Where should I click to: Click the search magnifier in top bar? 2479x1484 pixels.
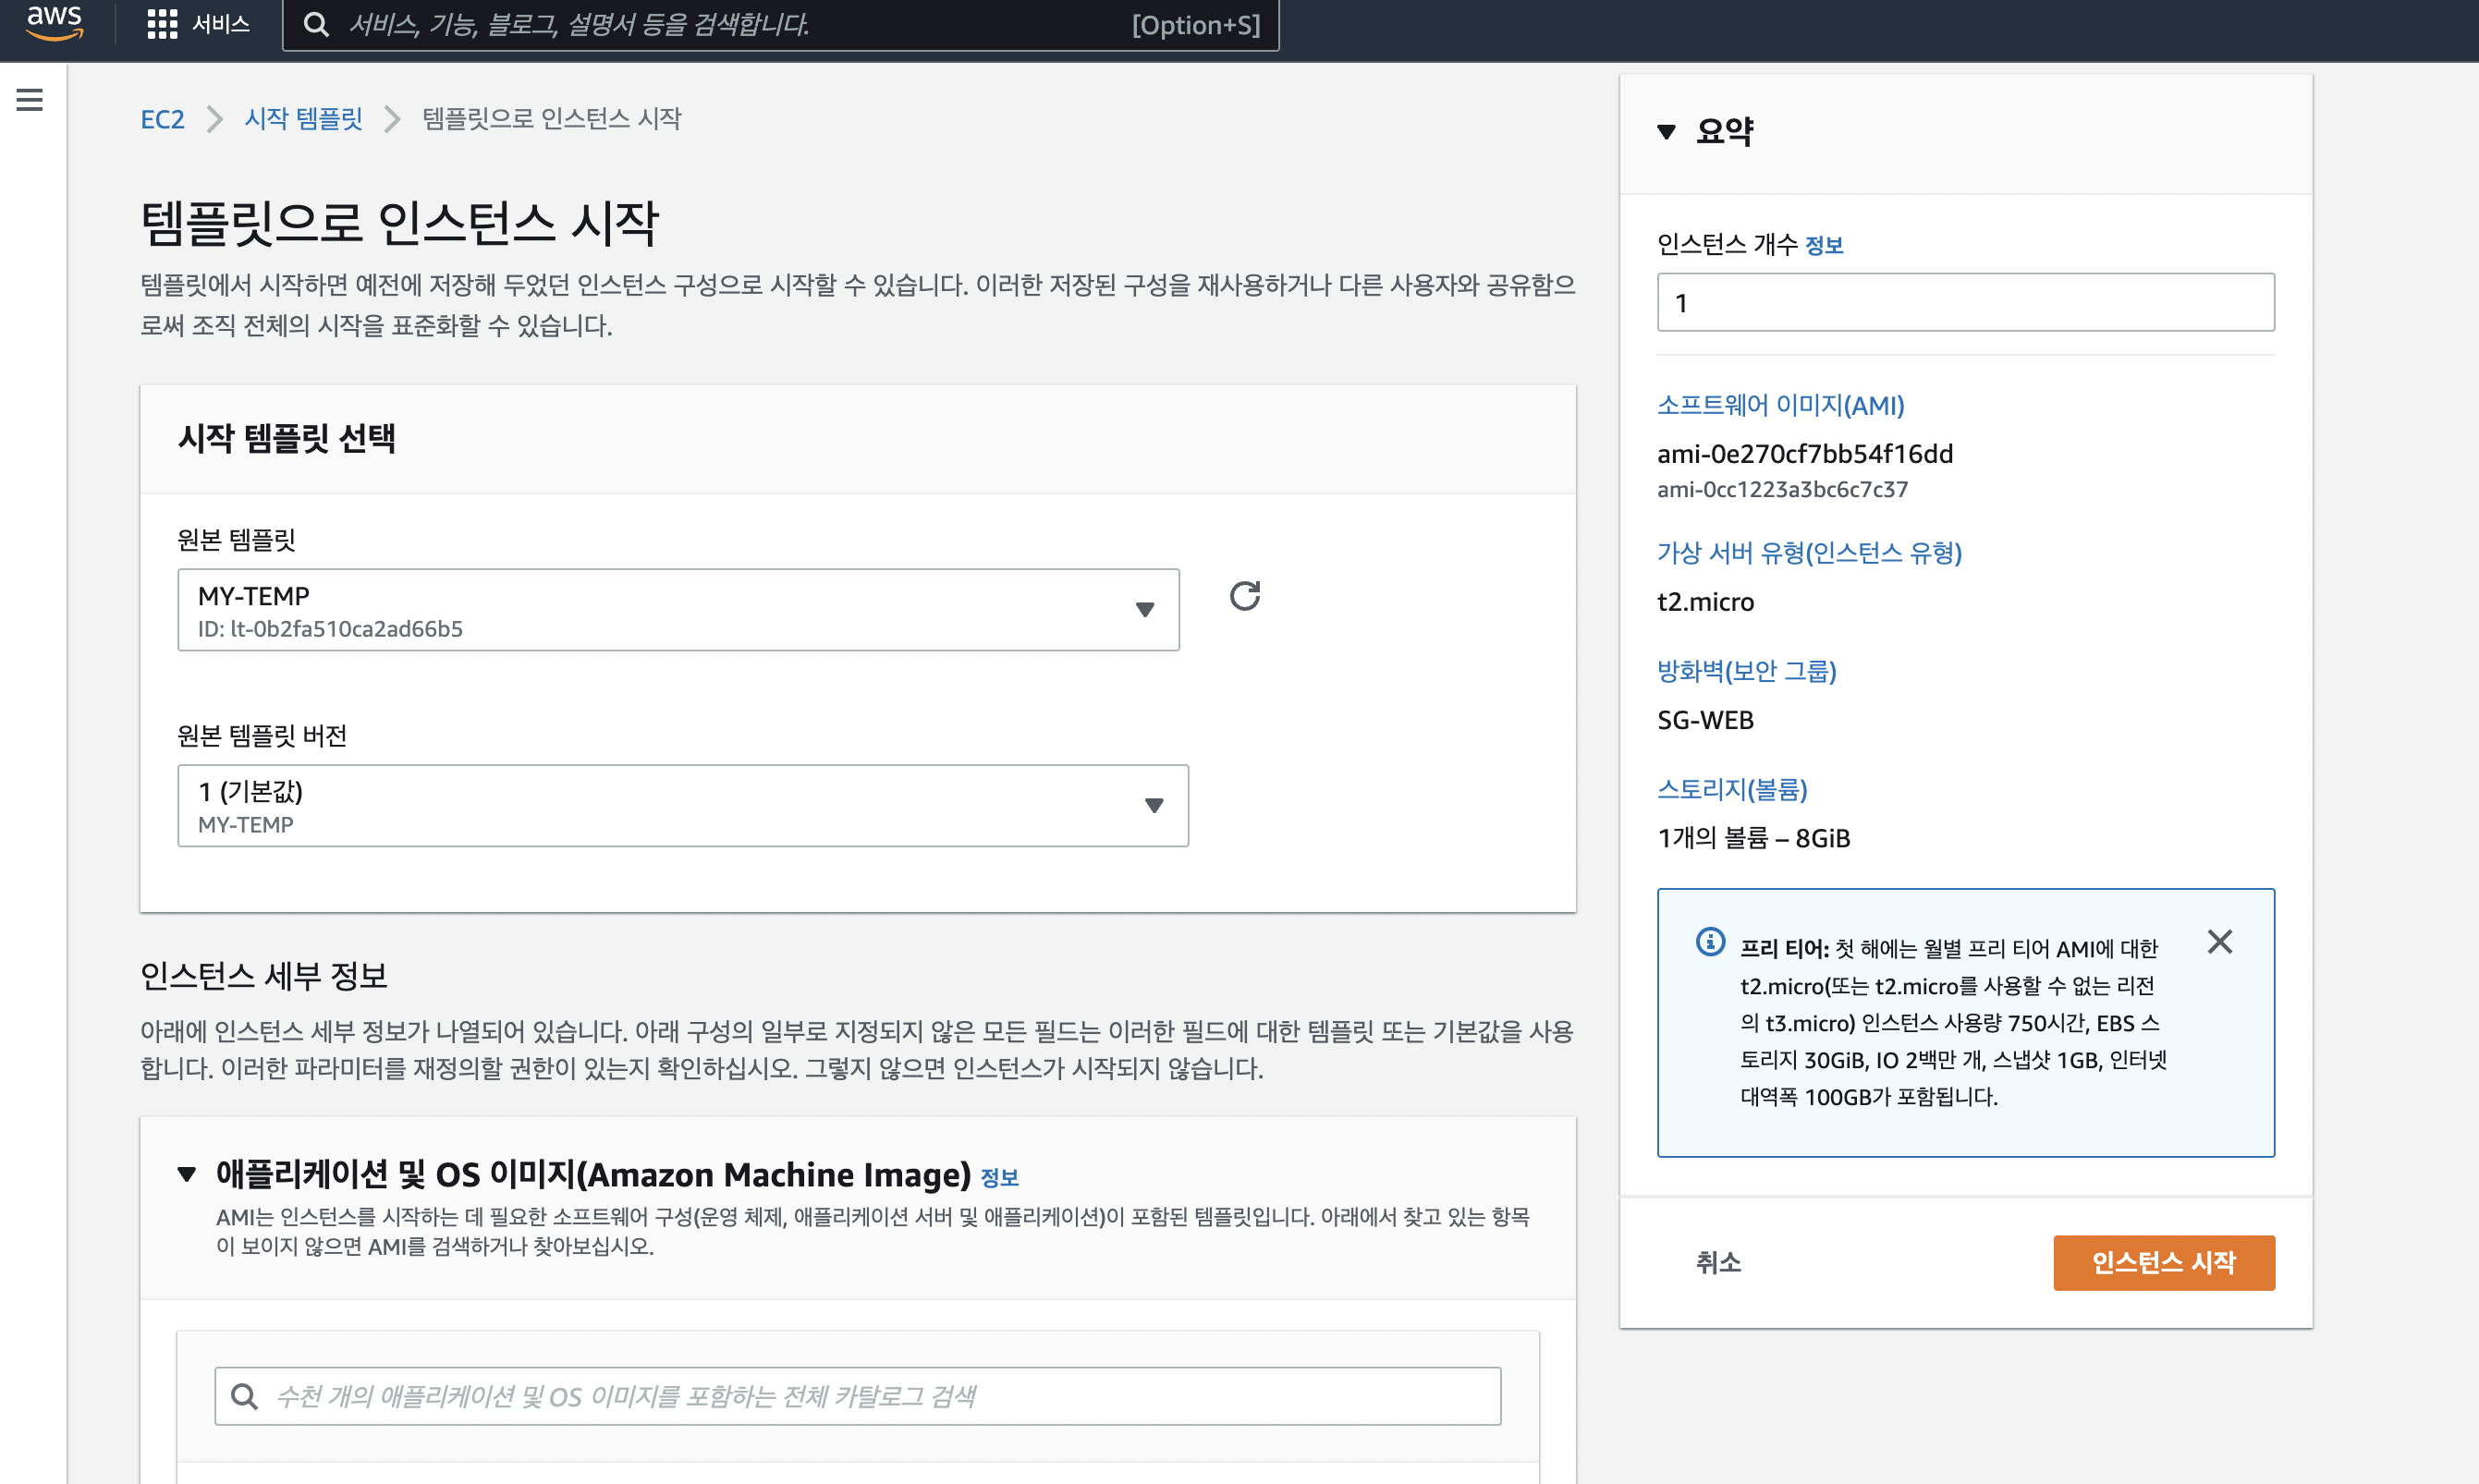[316, 25]
